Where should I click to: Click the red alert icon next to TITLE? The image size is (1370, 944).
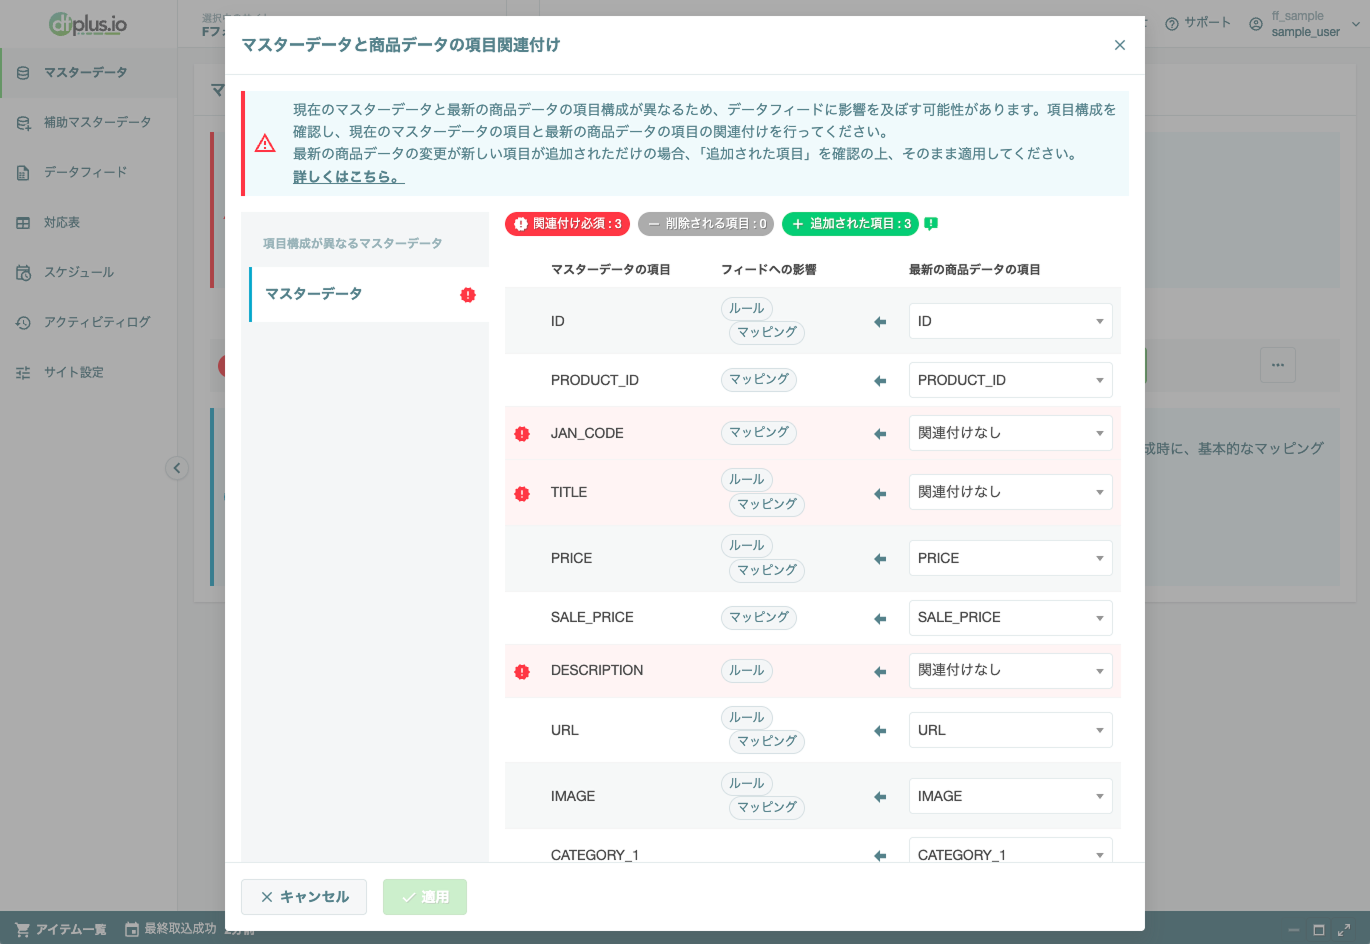(x=522, y=493)
